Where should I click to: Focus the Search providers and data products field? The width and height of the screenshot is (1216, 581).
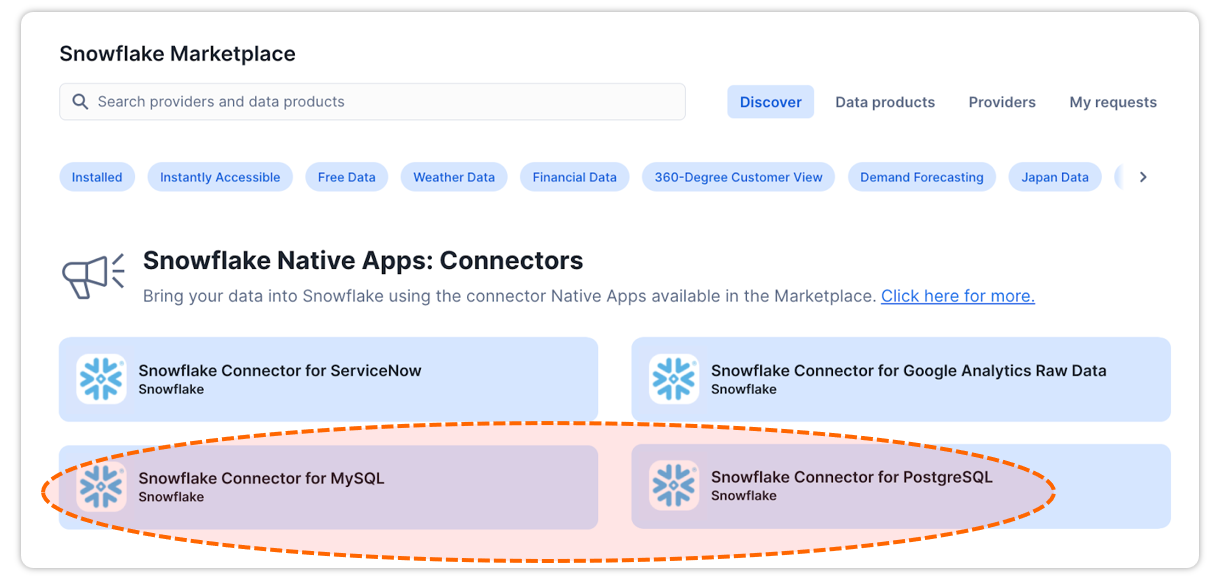[x=372, y=102]
